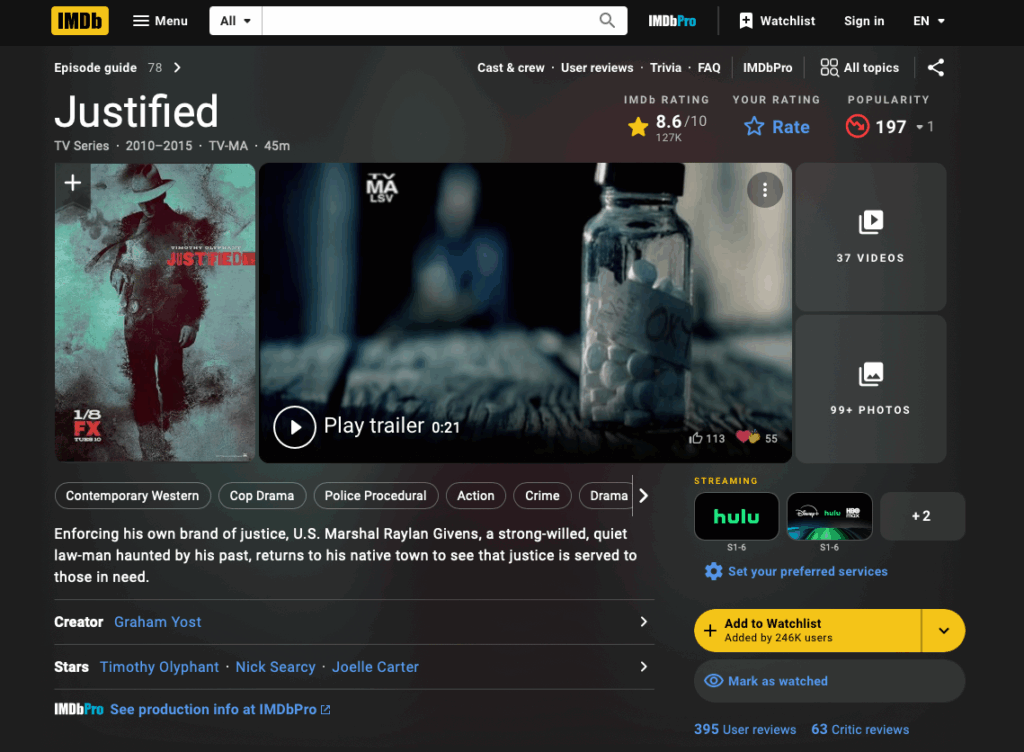Open the trailer's three-dot options menu
Image resolution: width=1024 pixels, height=752 pixels.
click(x=764, y=190)
